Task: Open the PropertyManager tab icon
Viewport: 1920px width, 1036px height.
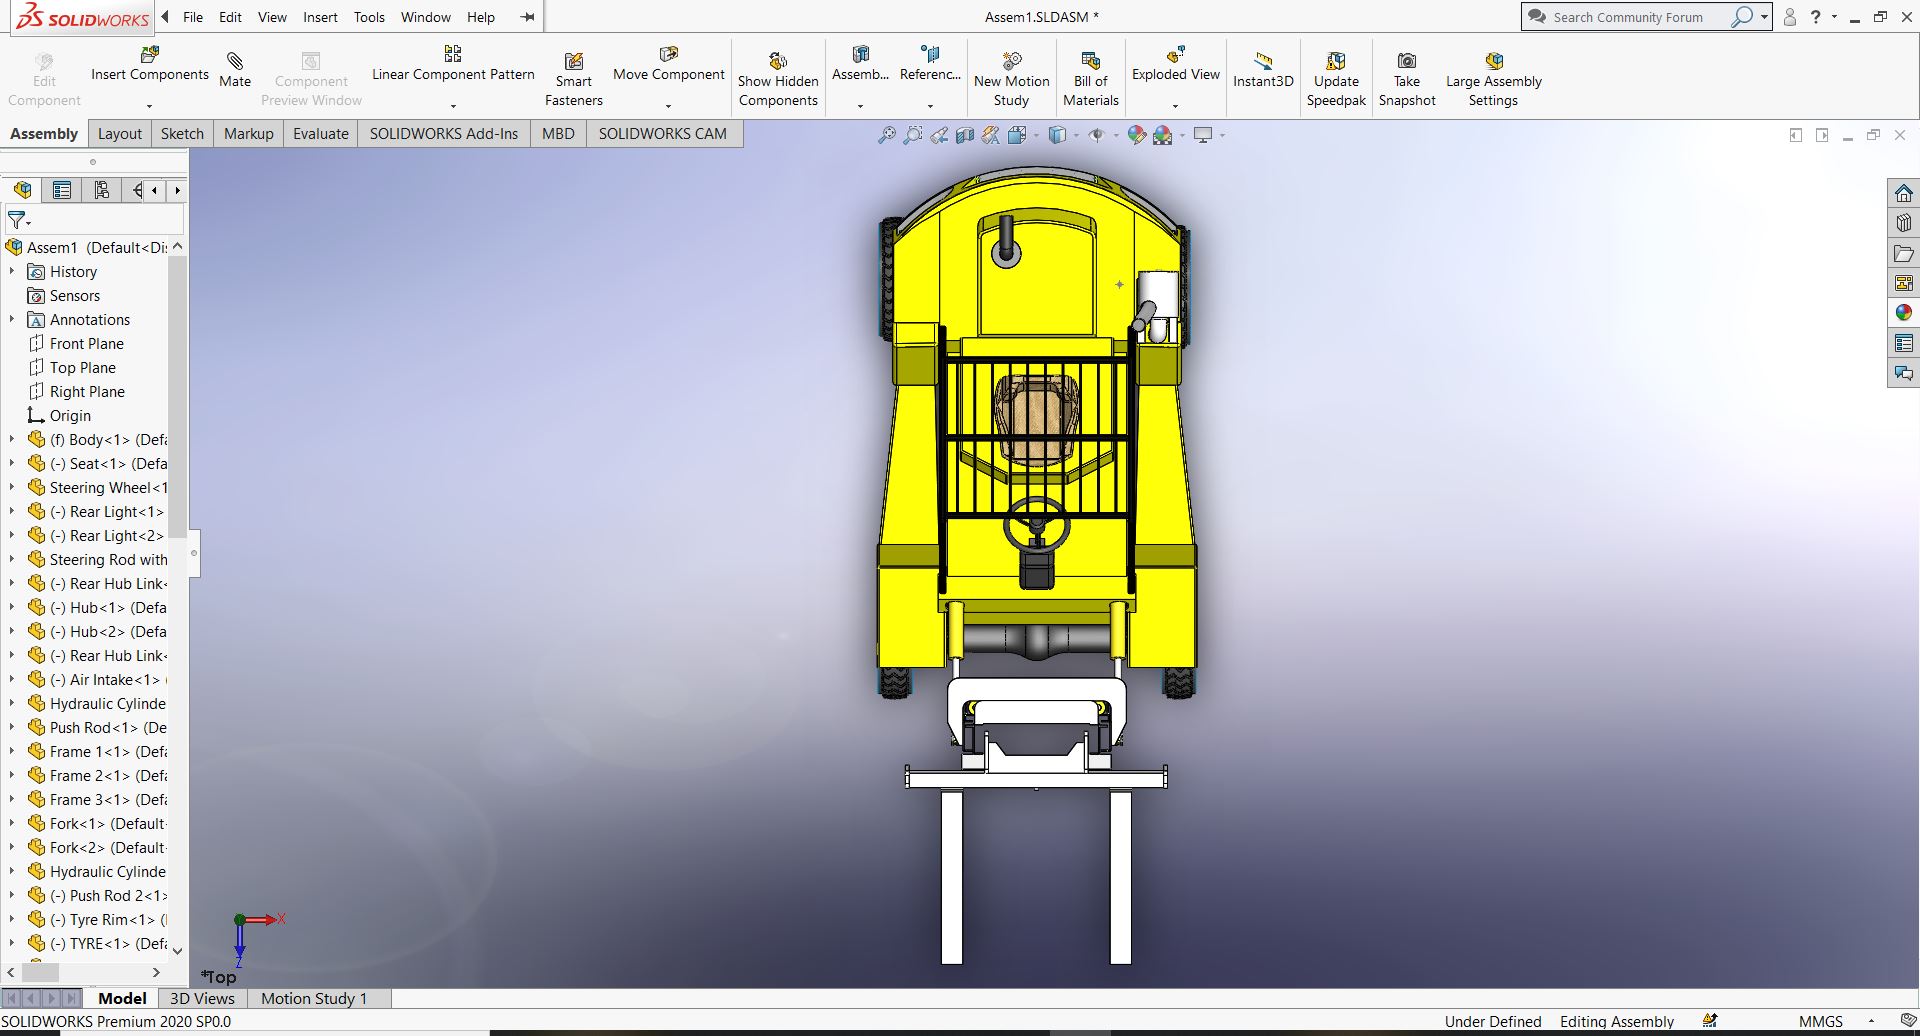Action: coord(62,190)
